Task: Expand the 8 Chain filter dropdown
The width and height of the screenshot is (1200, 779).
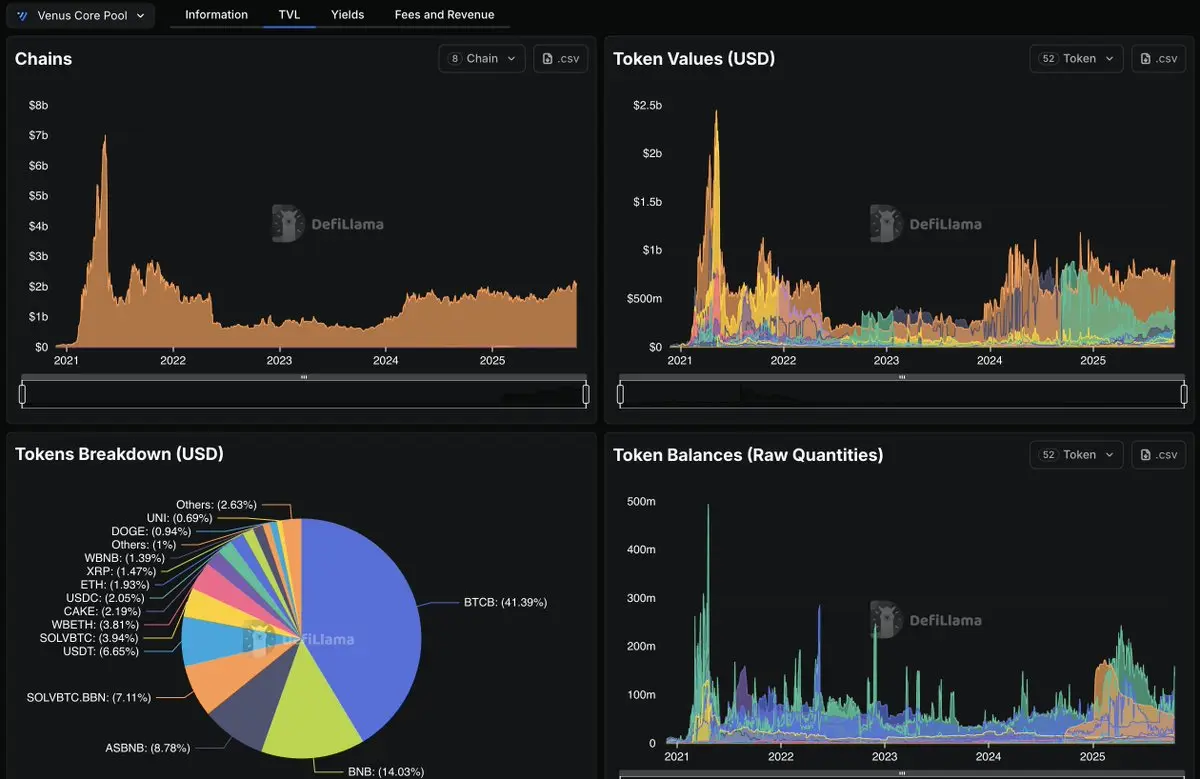Action: tap(482, 59)
